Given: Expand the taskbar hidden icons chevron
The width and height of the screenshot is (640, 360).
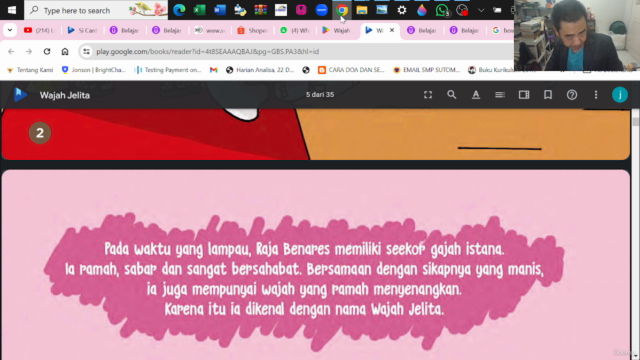Looking at the screenshot, I should click(481, 10).
